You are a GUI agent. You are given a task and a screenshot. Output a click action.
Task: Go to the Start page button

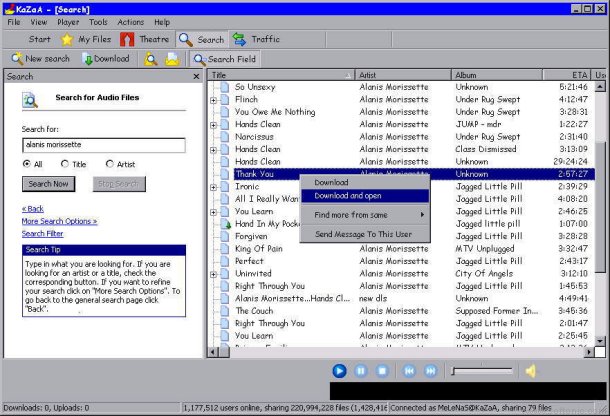[39, 39]
